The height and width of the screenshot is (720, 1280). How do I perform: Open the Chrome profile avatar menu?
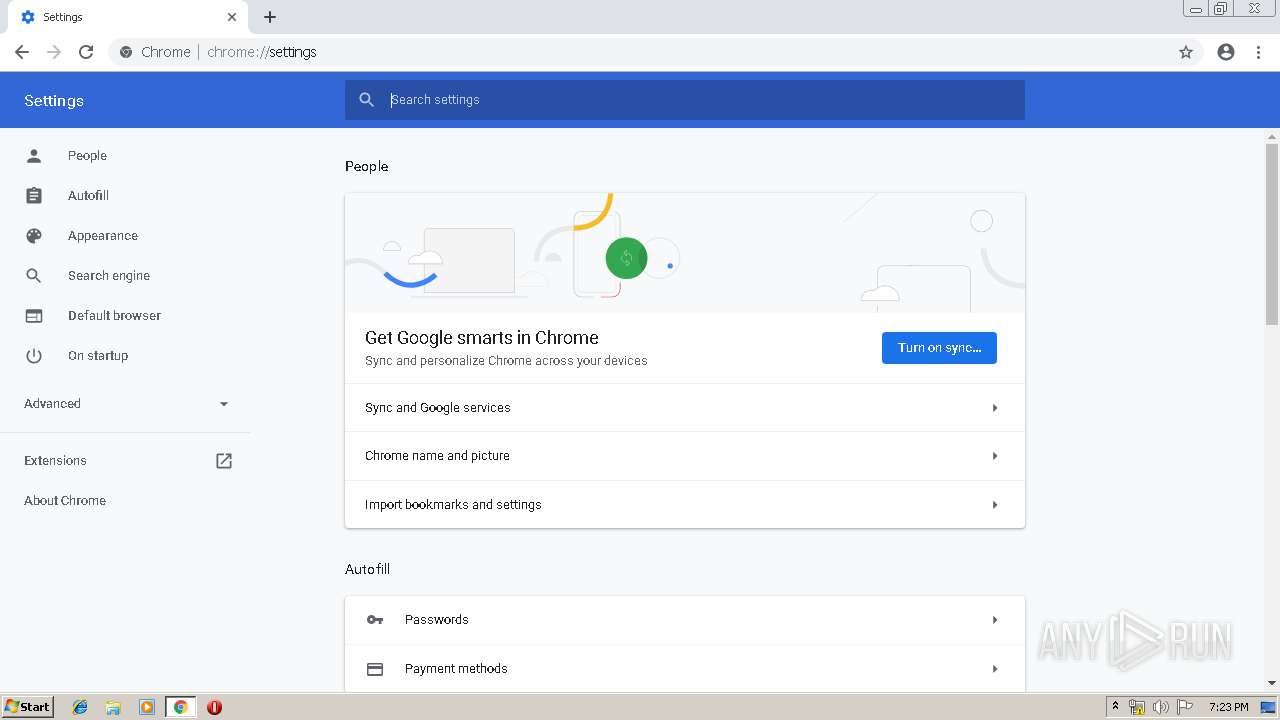point(1226,52)
